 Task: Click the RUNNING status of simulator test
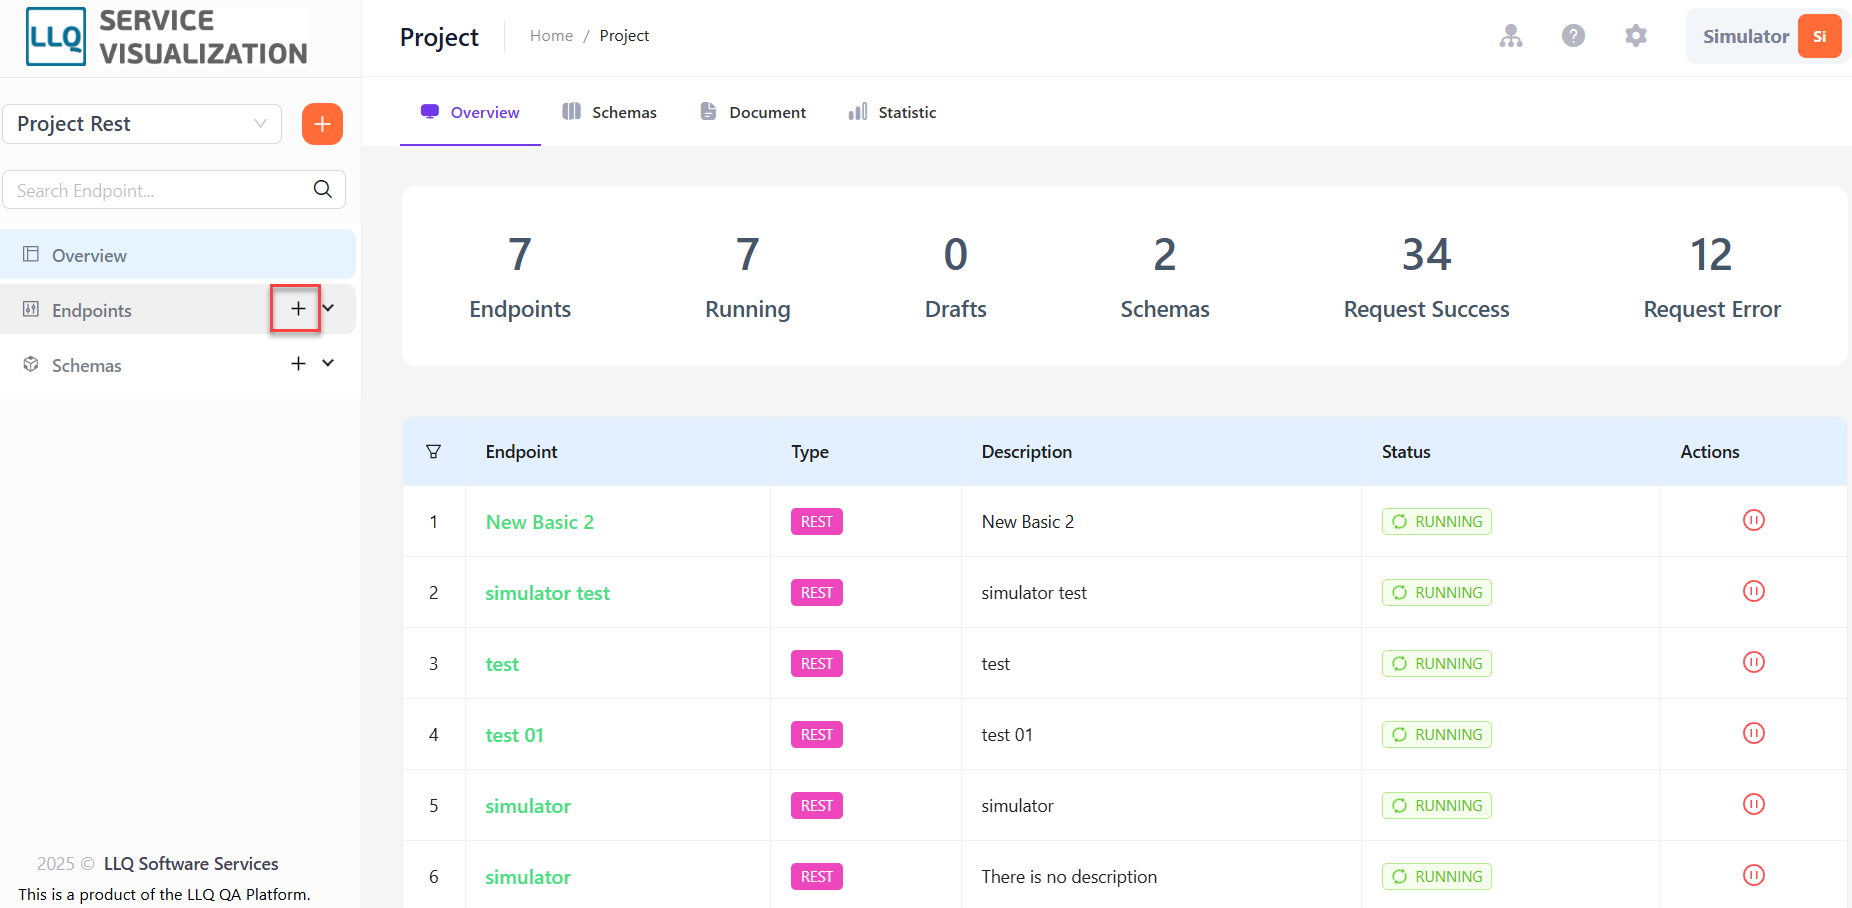coord(1437,593)
